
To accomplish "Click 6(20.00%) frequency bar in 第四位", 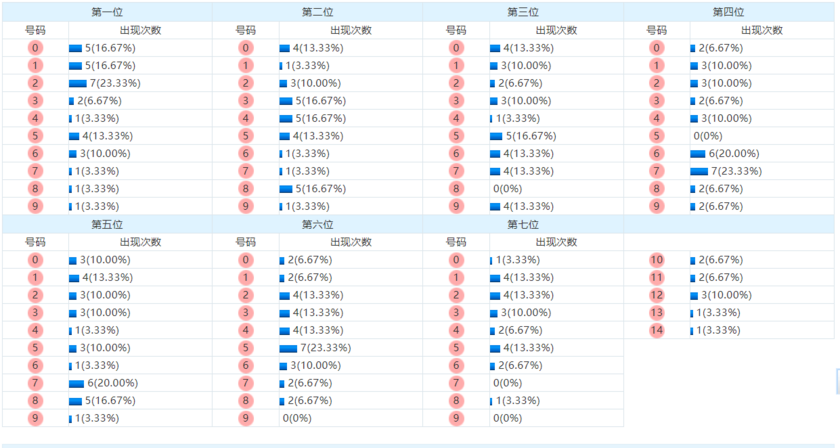I will (698, 154).
